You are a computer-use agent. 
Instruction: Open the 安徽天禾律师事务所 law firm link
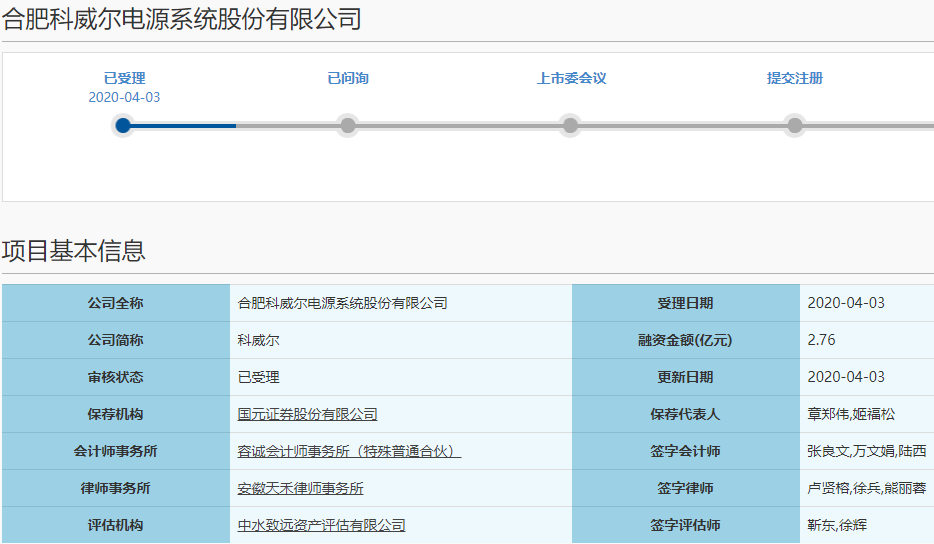click(x=300, y=488)
